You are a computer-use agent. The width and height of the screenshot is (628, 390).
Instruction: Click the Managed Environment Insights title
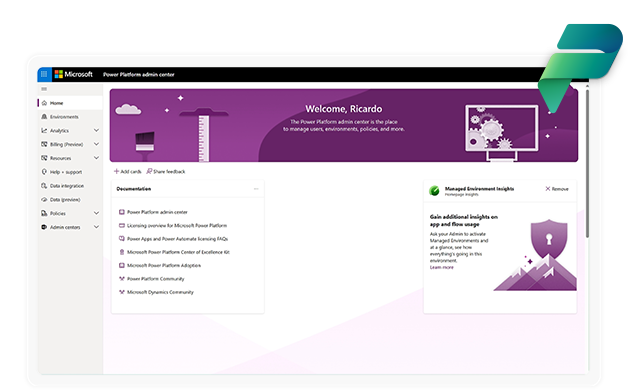click(x=479, y=188)
